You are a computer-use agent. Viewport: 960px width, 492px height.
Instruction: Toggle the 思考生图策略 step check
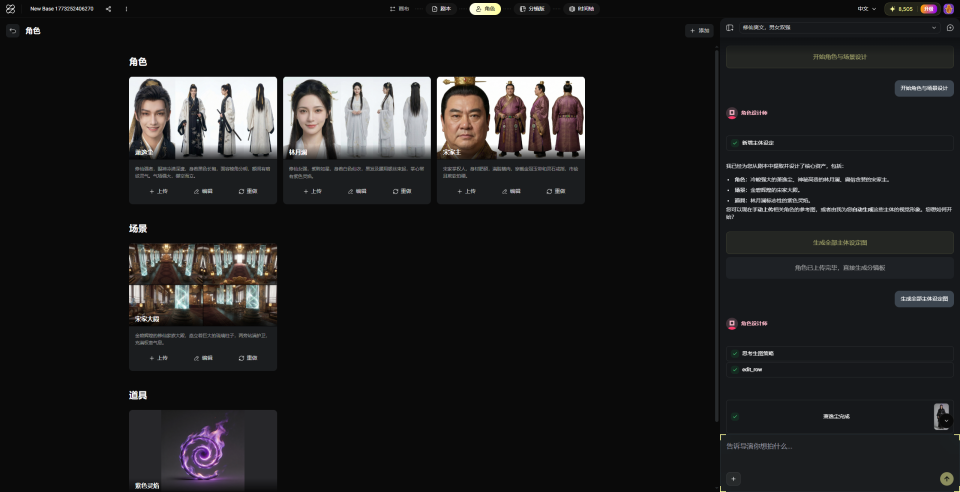(735, 353)
